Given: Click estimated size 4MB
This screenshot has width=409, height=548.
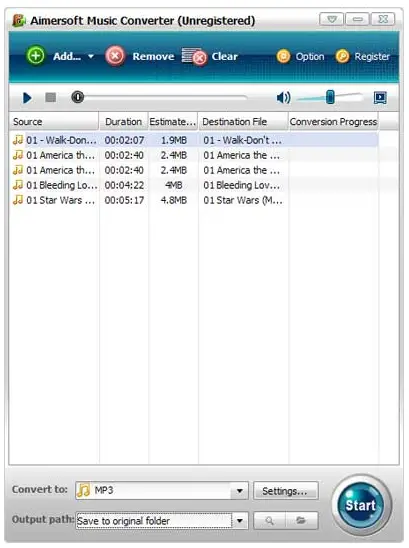Looking at the screenshot, I should coord(174,185).
